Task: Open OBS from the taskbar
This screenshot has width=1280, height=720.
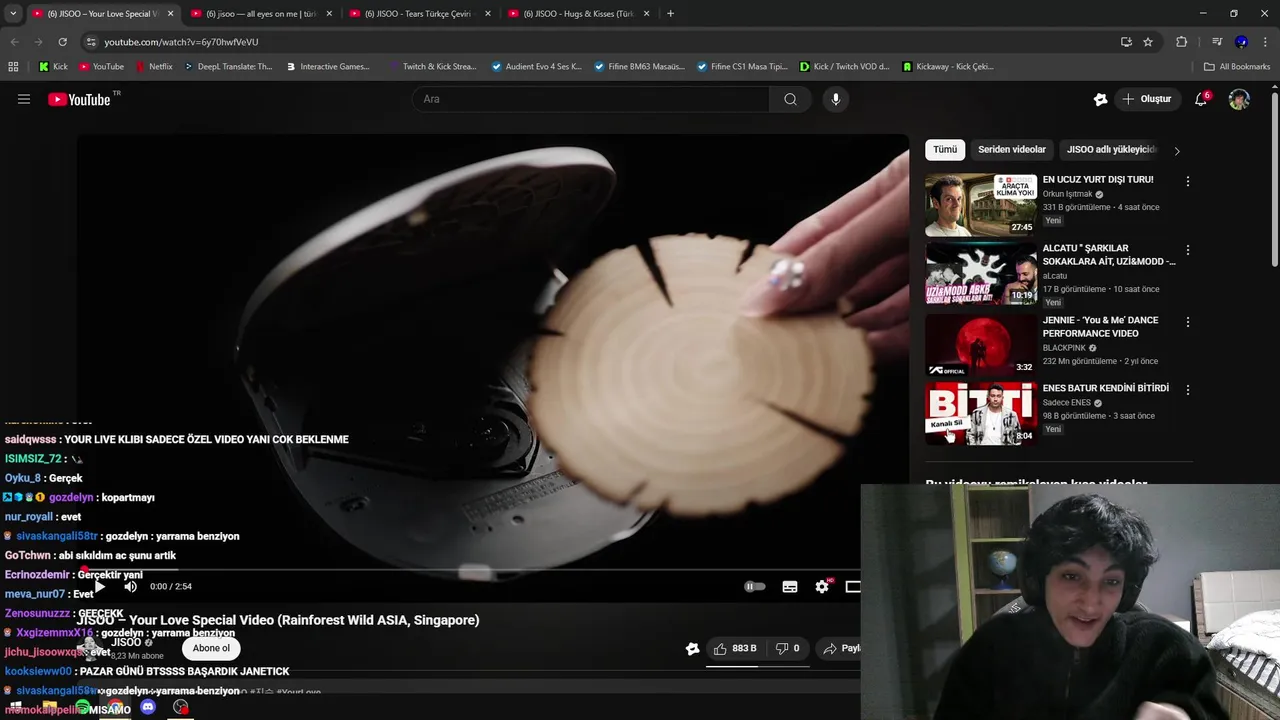Action: (x=180, y=707)
